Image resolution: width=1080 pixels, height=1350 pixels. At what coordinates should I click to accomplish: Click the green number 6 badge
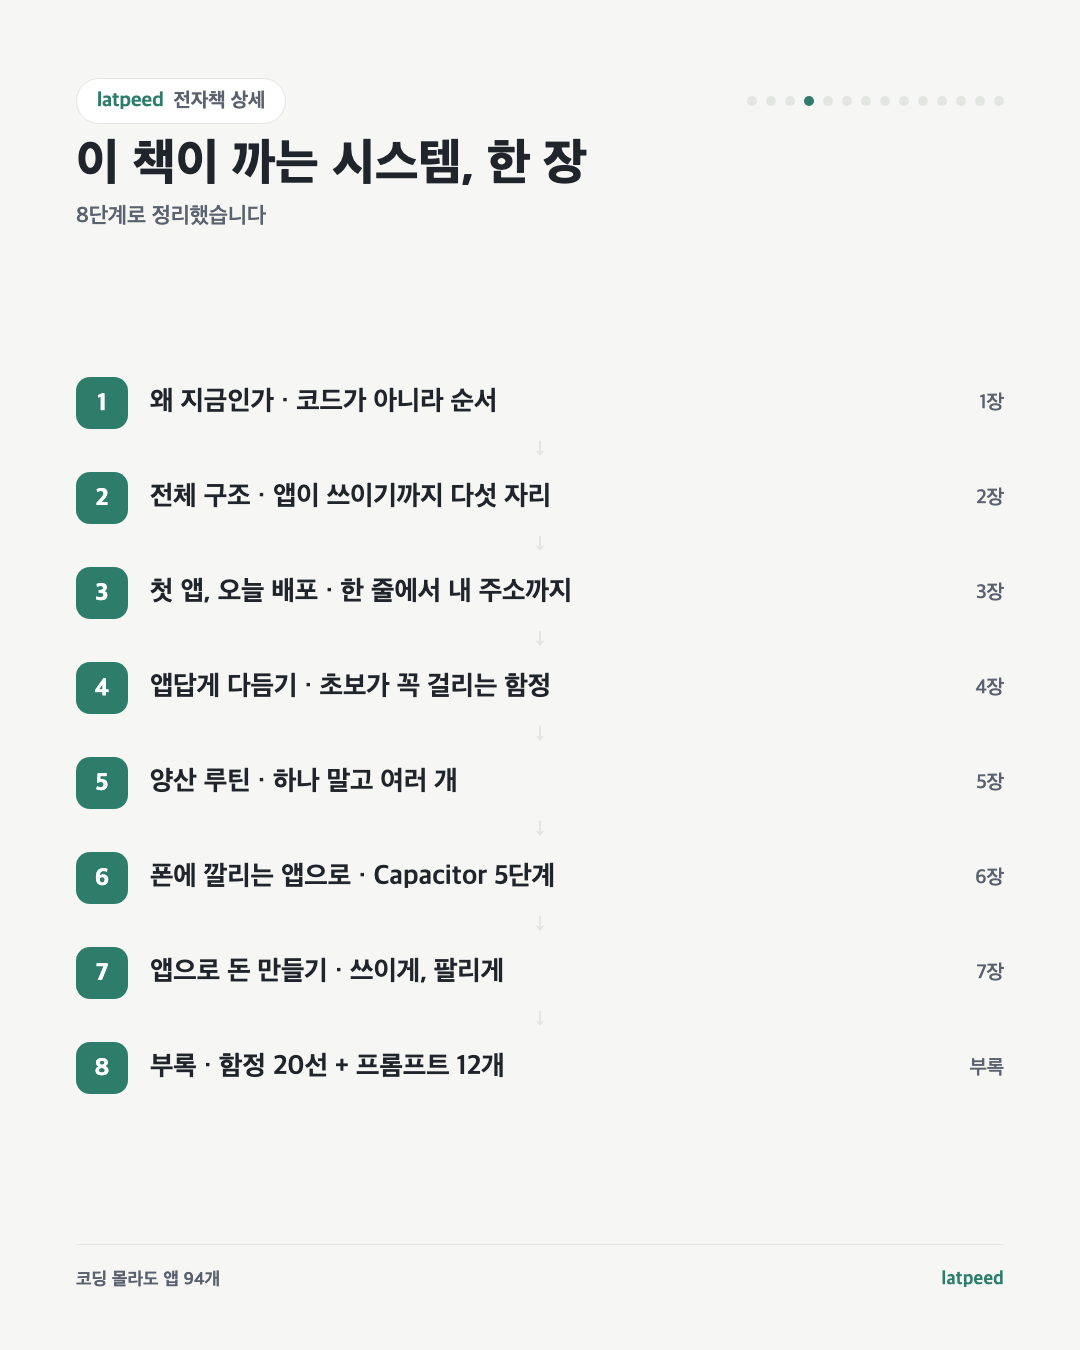(x=102, y=878)
